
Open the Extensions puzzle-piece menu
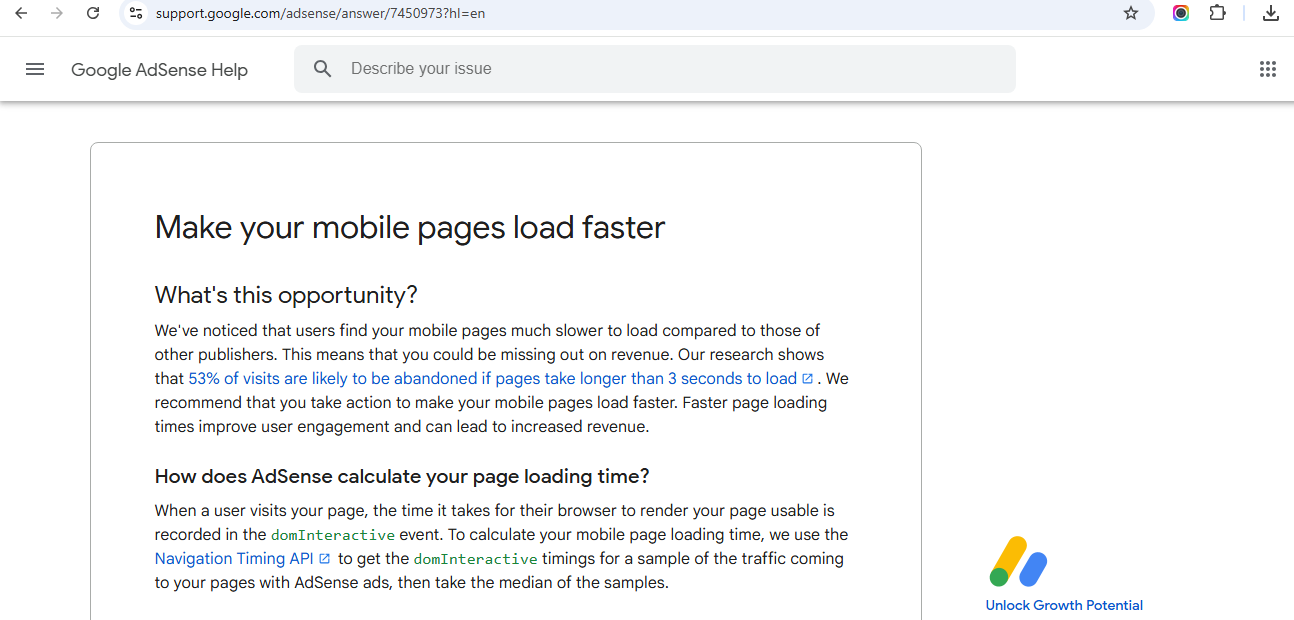point(1217,13)
